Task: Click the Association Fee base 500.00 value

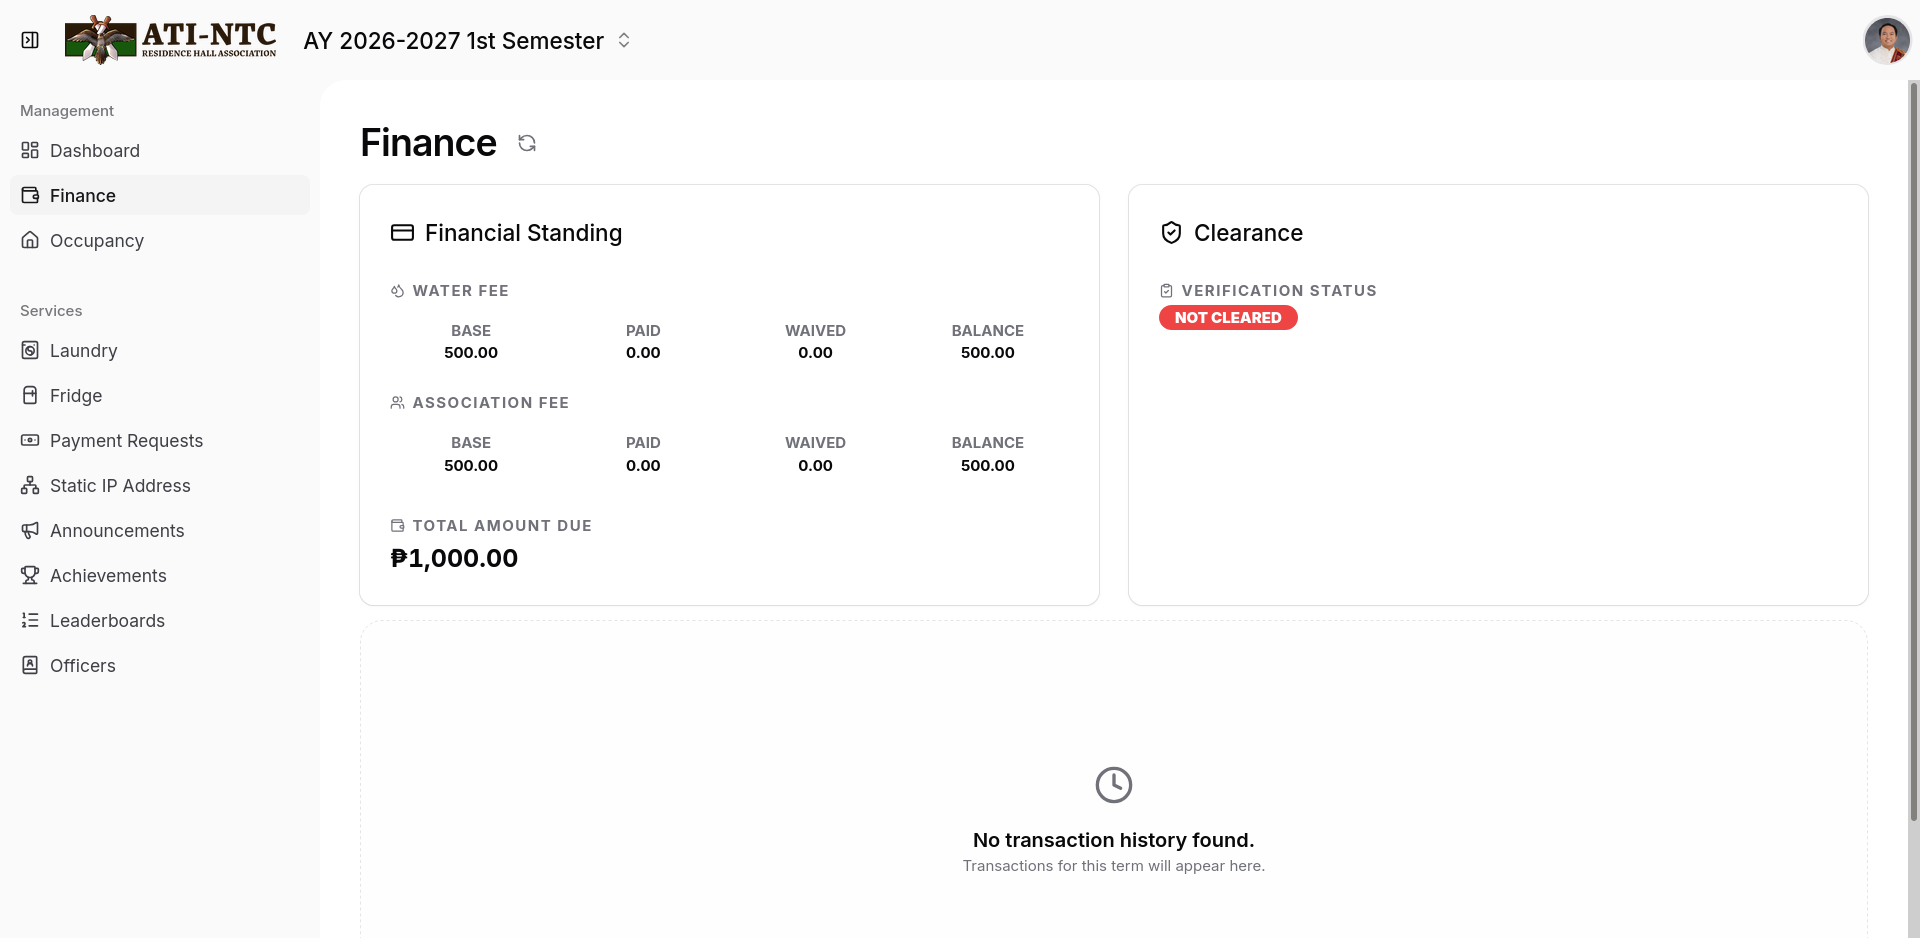Action: click(471, 466)
